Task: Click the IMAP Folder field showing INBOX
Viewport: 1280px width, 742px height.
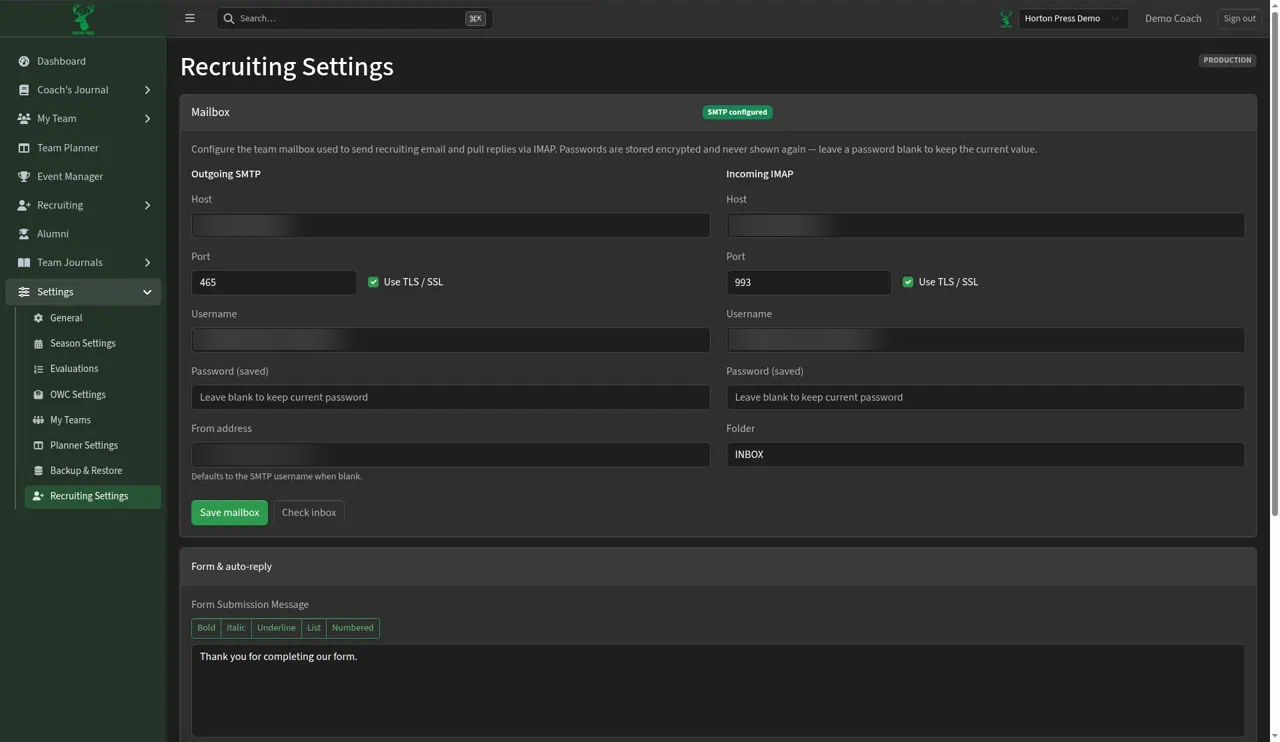Action: [x=985, y=455]
